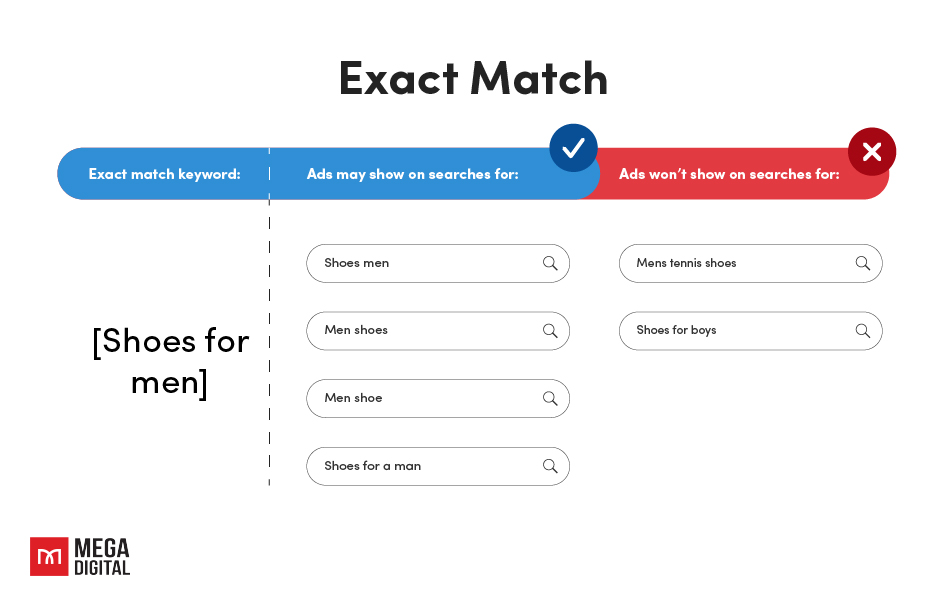This screenshot has width=947, height=606.
Task: Select the 'Men shoes' search field
Action: click(438, 330)
